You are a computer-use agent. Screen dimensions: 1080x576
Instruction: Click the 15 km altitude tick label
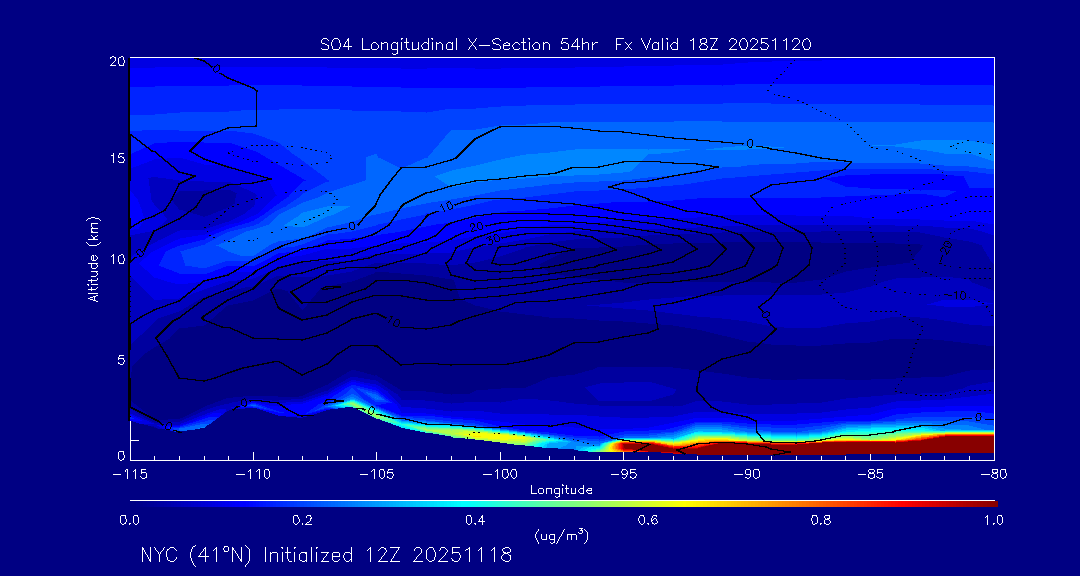116,159
